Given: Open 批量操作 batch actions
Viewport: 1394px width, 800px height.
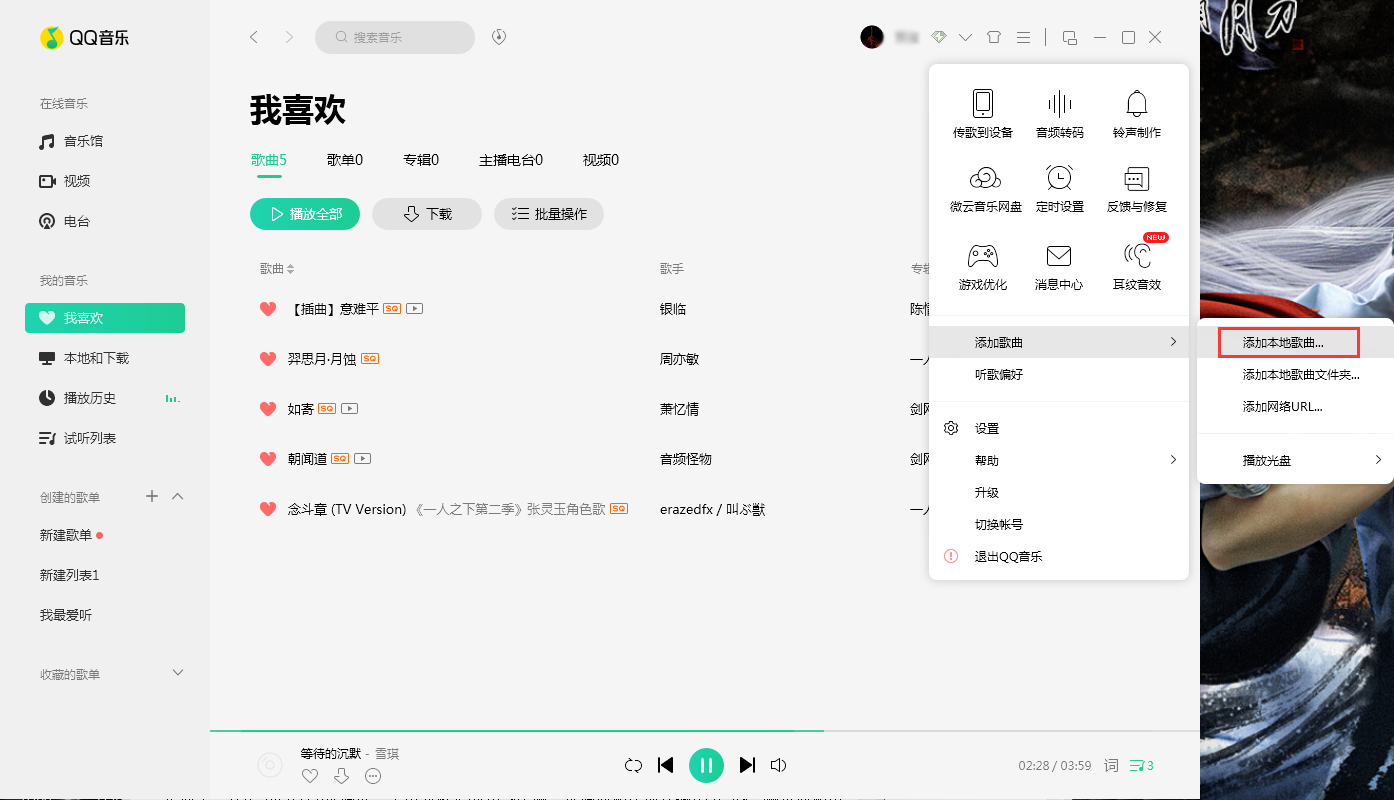Looking at the screenshot, I should tap(548, 213).
